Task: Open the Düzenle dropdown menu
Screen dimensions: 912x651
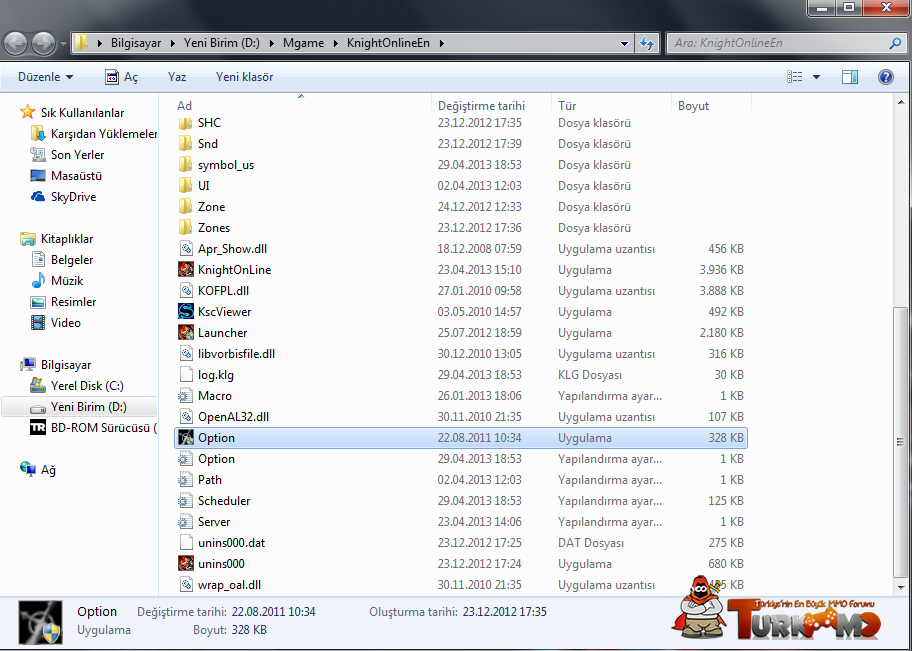Action: pos(45,77)
